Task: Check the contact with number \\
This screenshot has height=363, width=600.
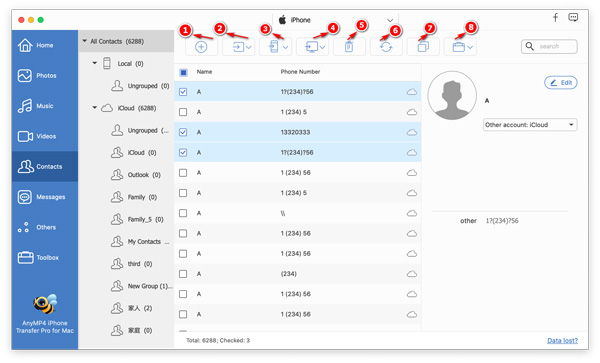Action: coord(183,213)
